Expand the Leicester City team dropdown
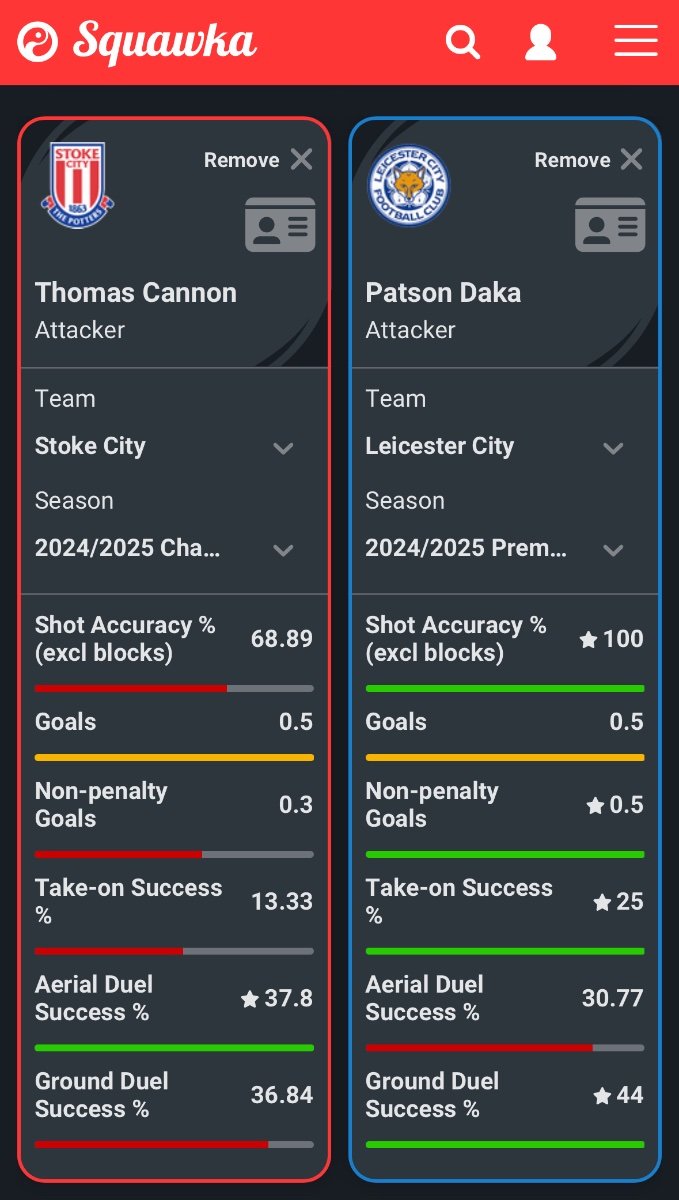 505,447
